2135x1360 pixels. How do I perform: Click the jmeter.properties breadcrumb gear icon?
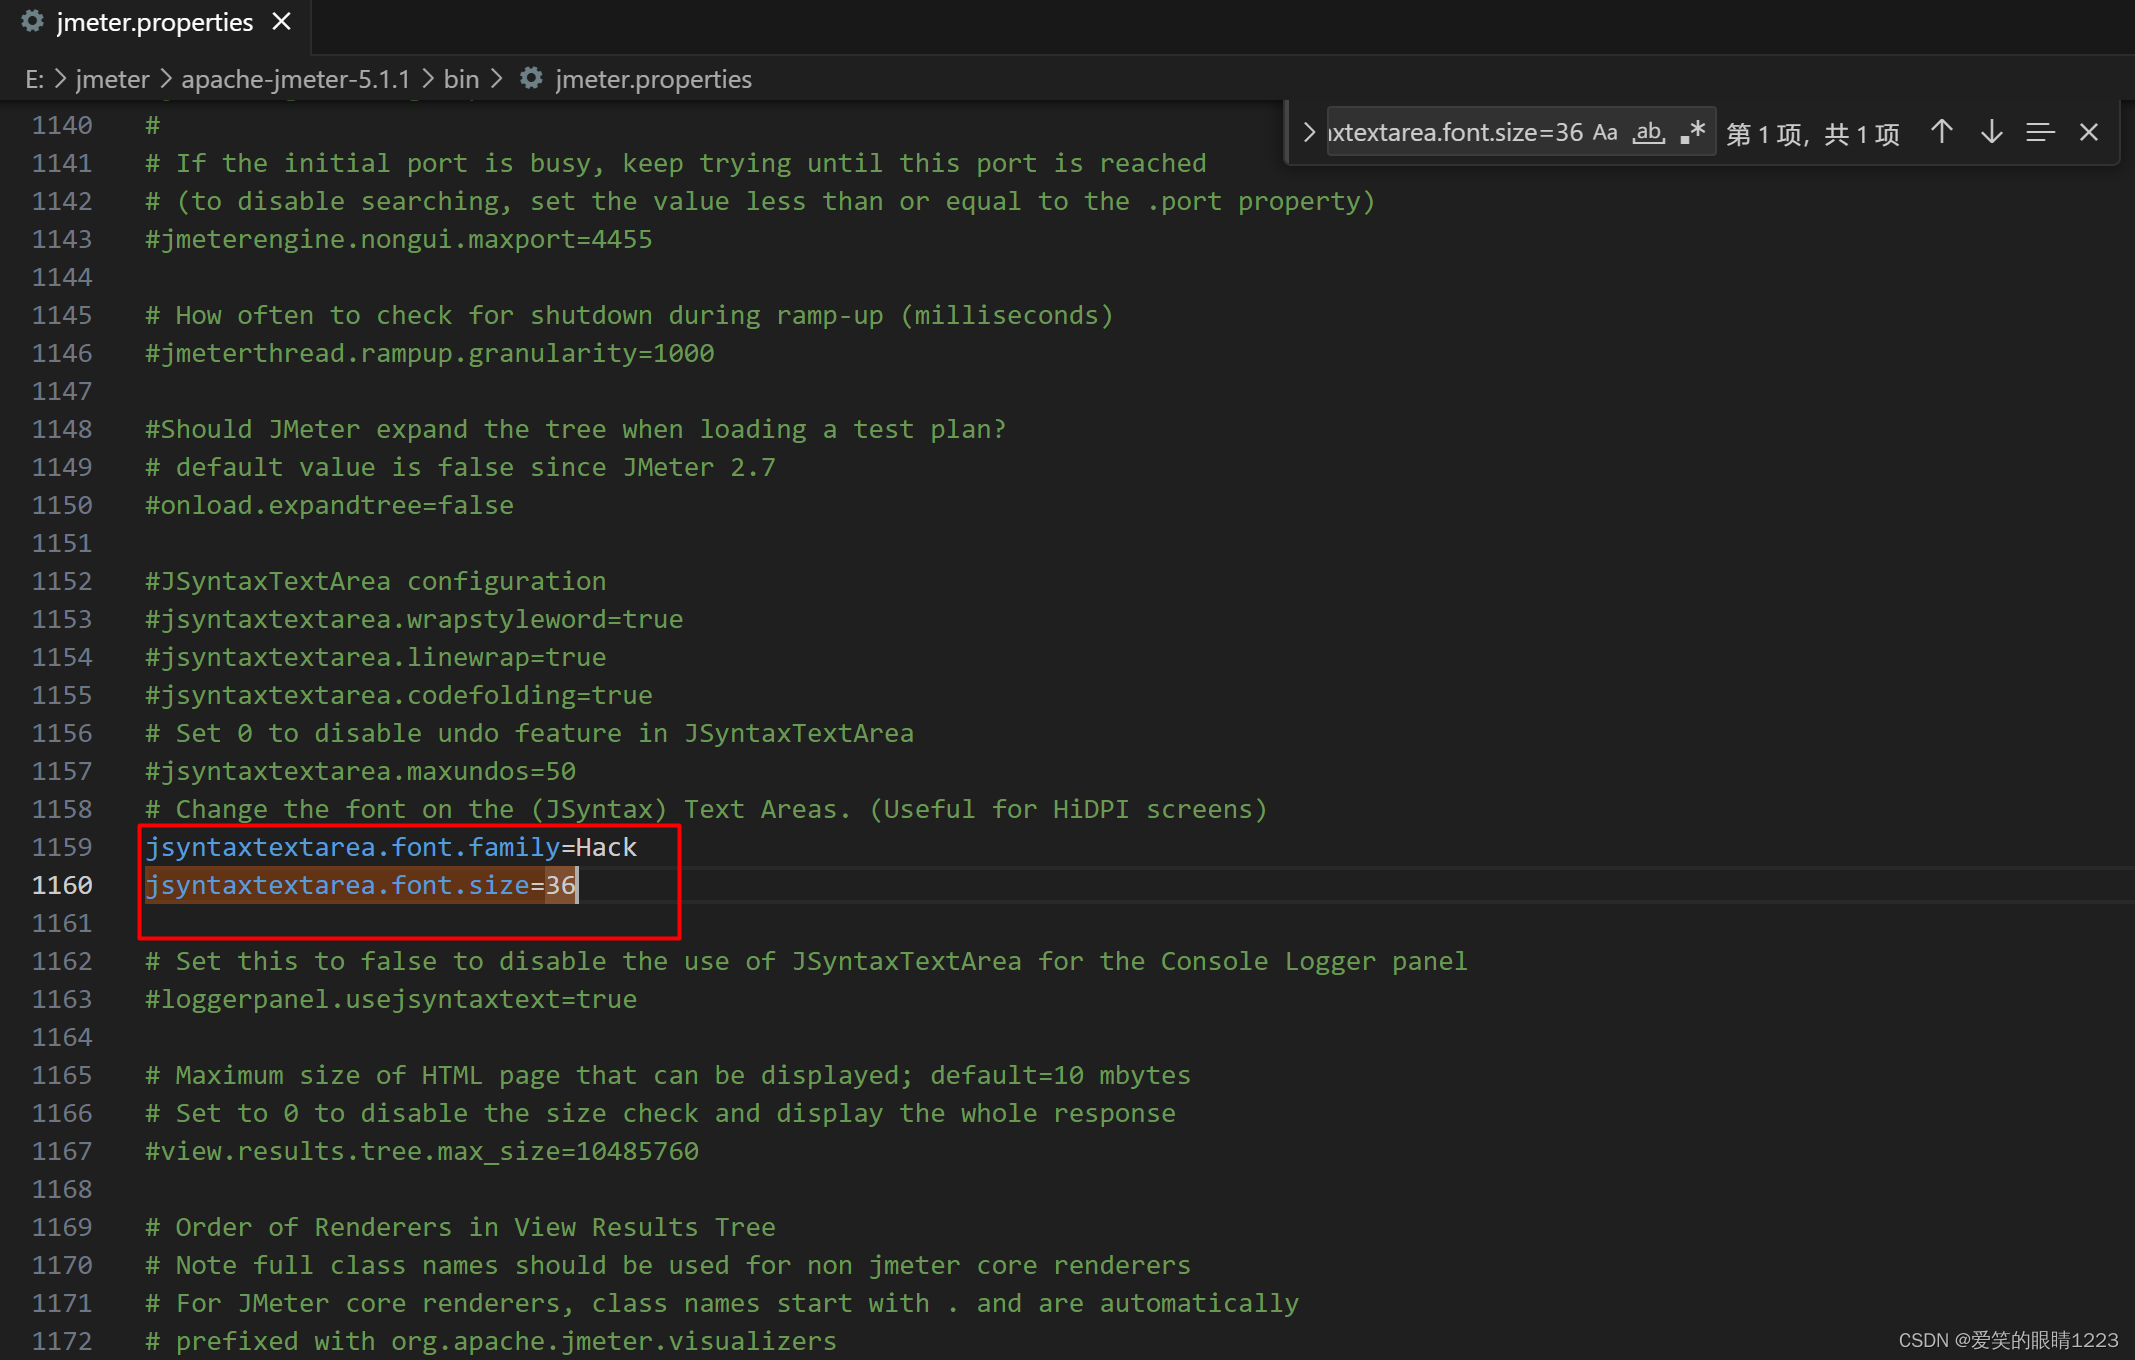click(x=532, y=78)
